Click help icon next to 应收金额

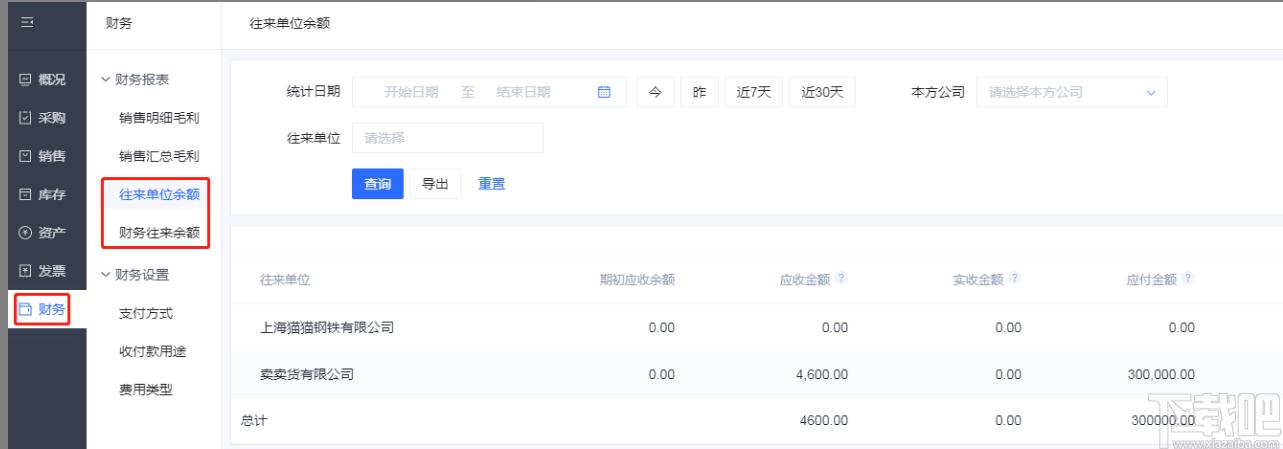pyautogui.click(x=841, y=279)
